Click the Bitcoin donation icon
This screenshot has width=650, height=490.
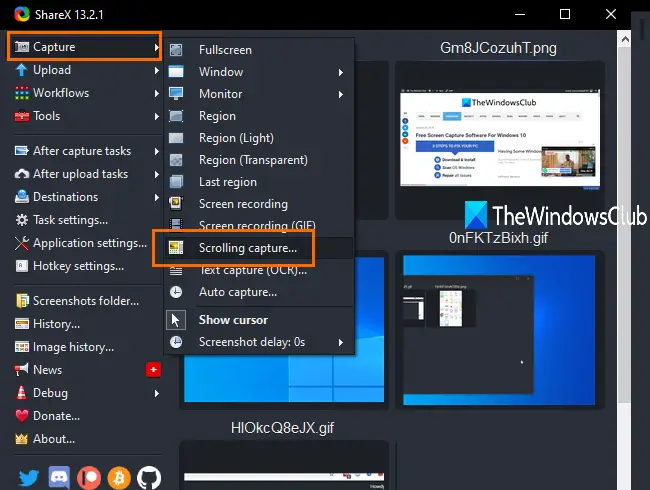tap(119, 478)
